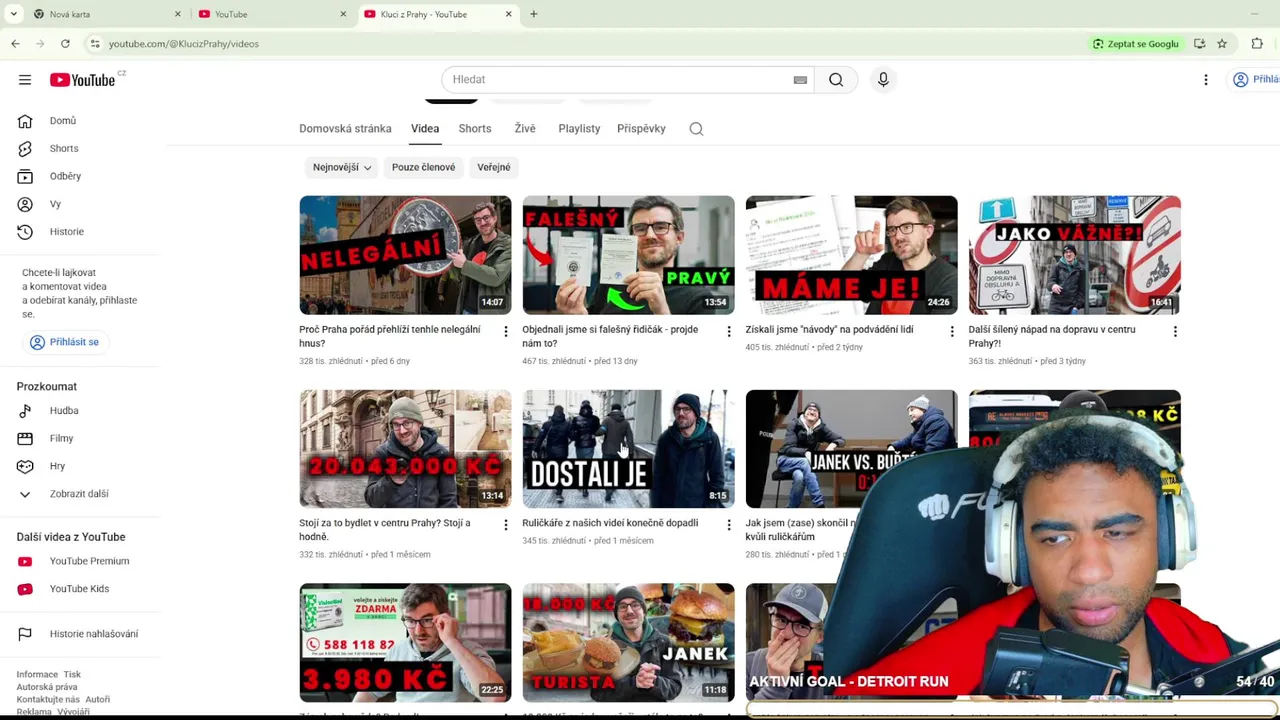
Task: Open the settings three-dot menu in header
Action: pyautogui.click(x=1206, y=80)
